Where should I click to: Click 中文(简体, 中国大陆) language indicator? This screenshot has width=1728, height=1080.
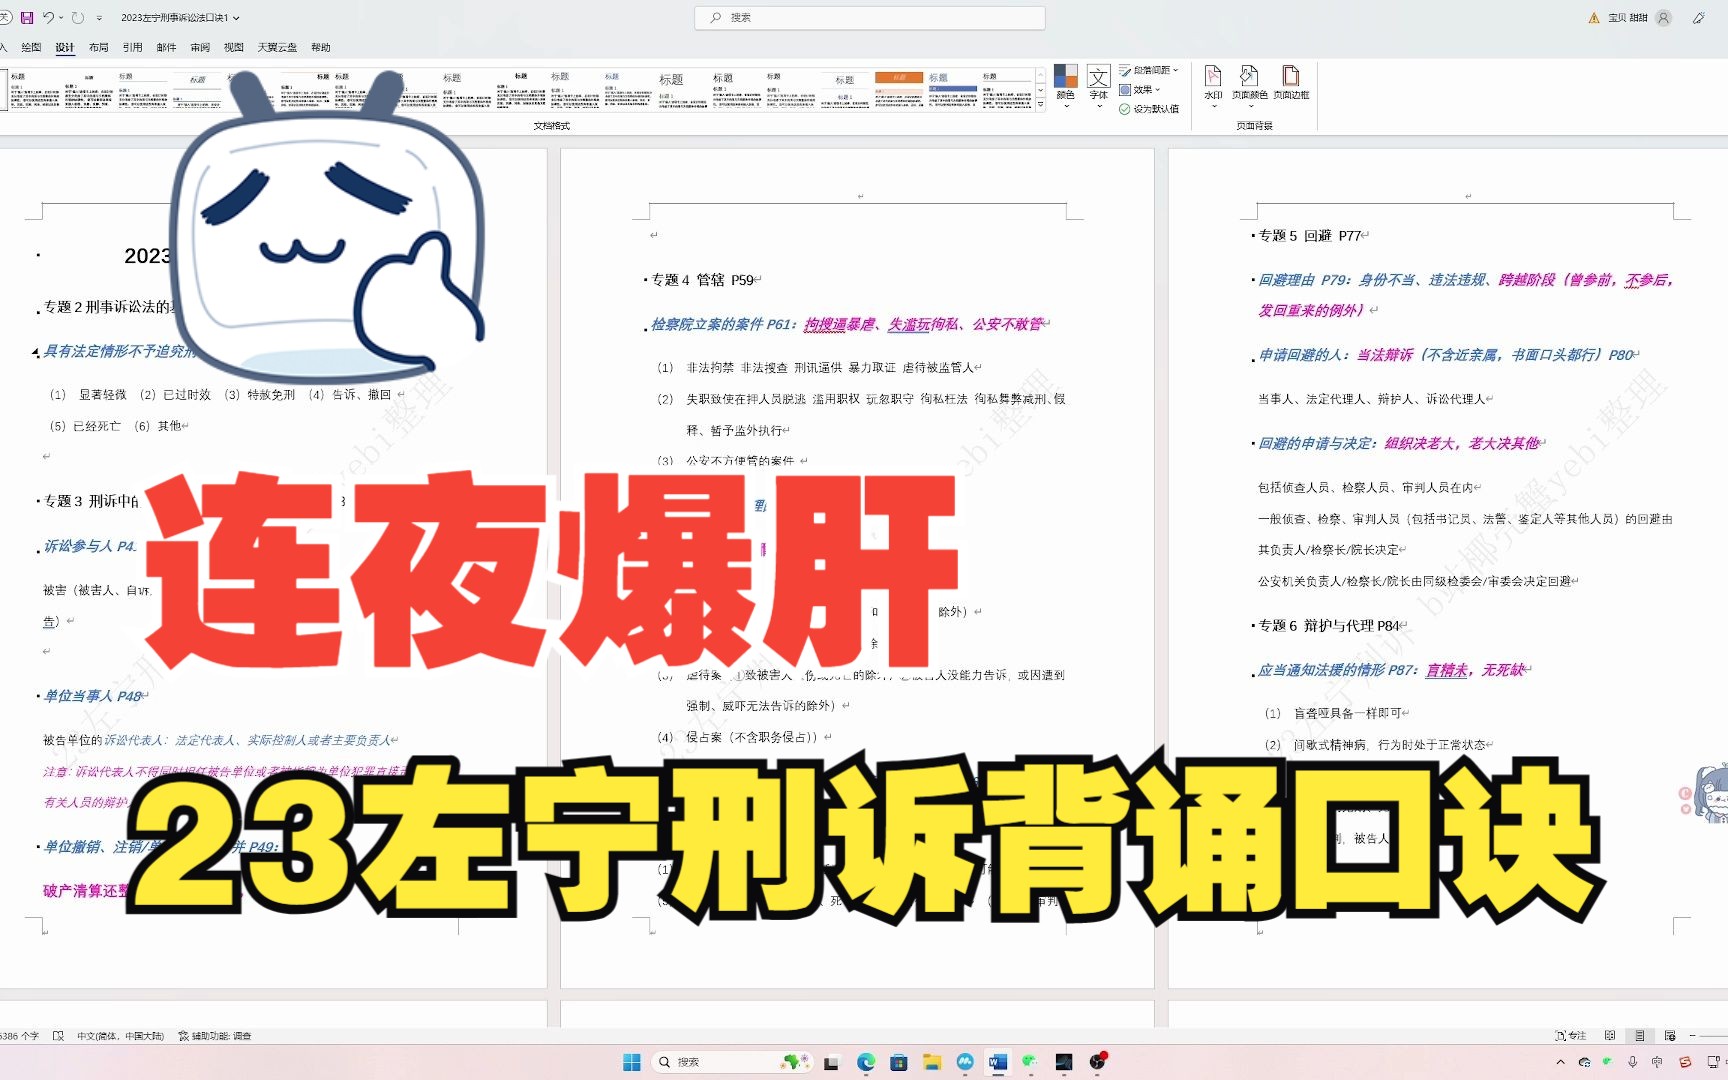point(120,1036)
